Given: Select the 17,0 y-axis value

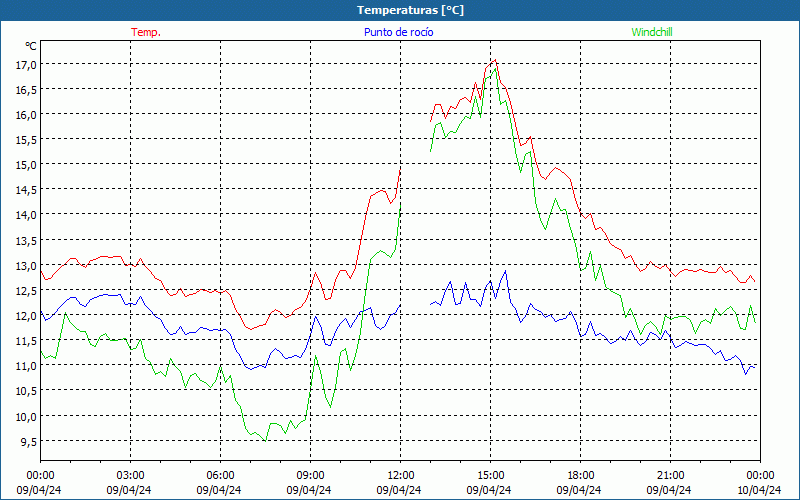Looking at the screenshot, I should pos(25,64).
